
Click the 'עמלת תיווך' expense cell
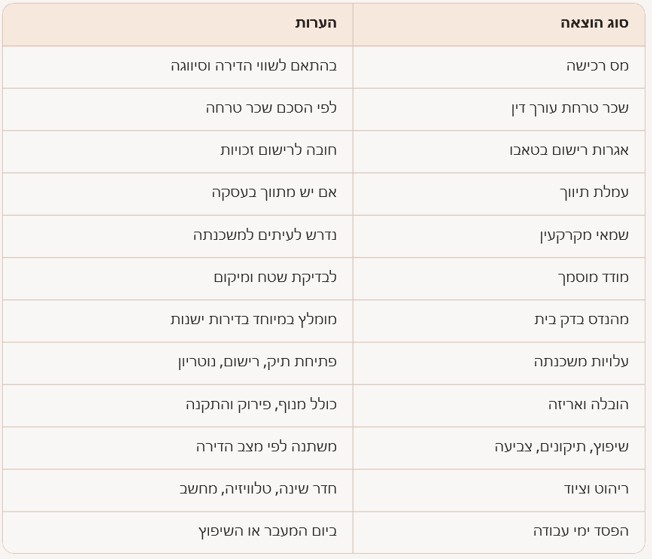(594, 192)
